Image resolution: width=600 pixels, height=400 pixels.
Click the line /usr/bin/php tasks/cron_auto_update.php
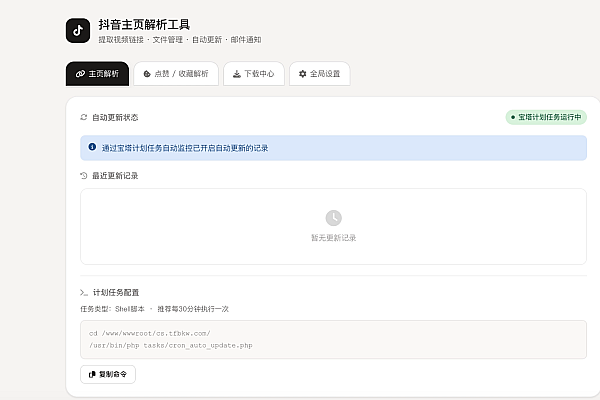tap(171, 345)
